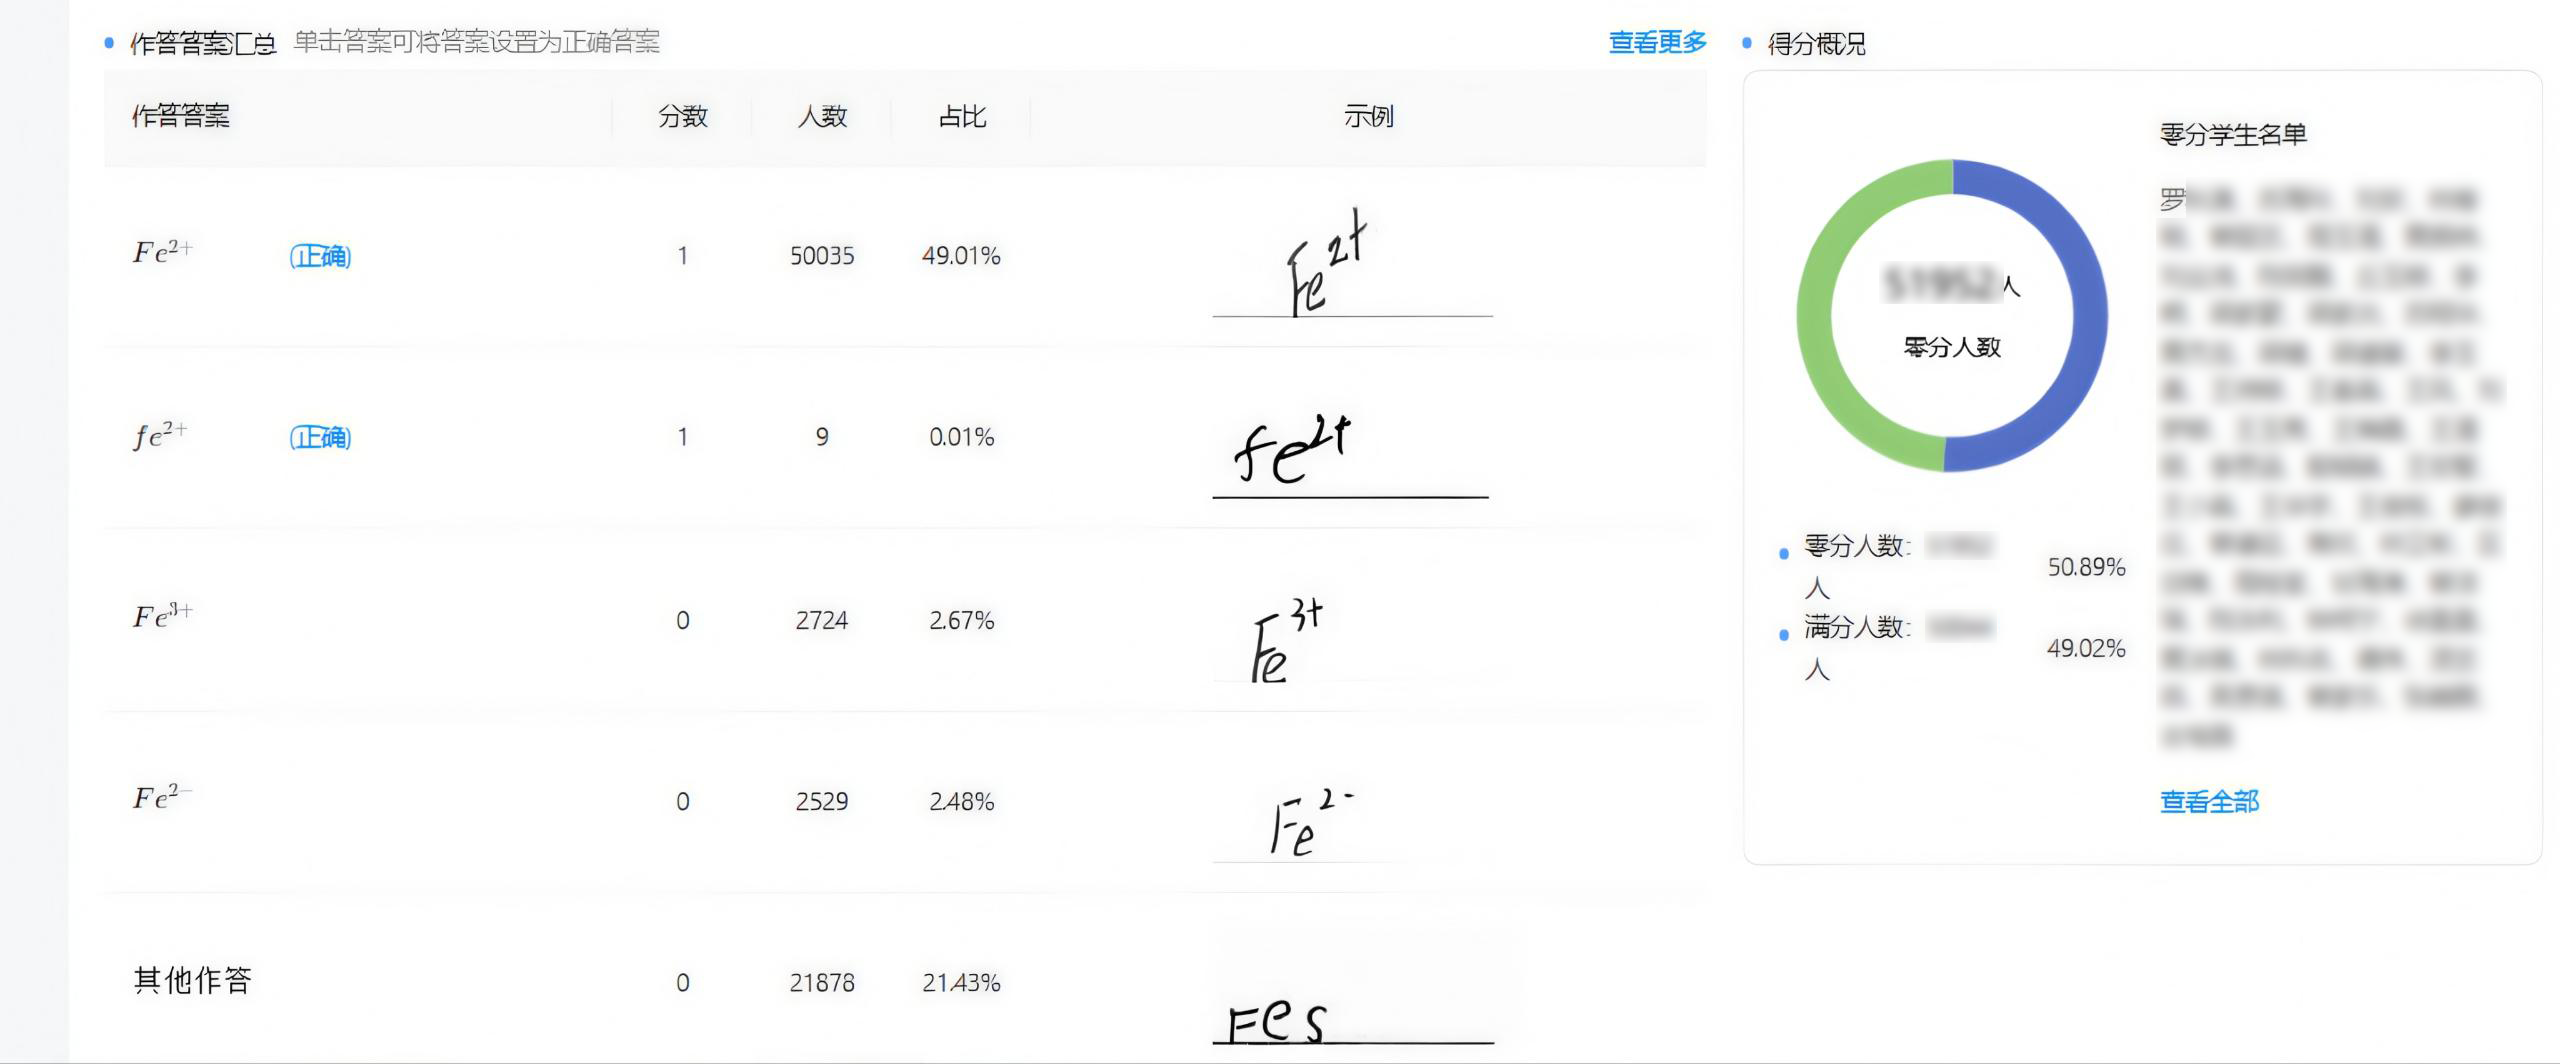Image resolution: width=2560 pixels, height=1064 pixels.
Task: Click the 分数 column header
Action: pyautogui.click(x=682, y=117)
